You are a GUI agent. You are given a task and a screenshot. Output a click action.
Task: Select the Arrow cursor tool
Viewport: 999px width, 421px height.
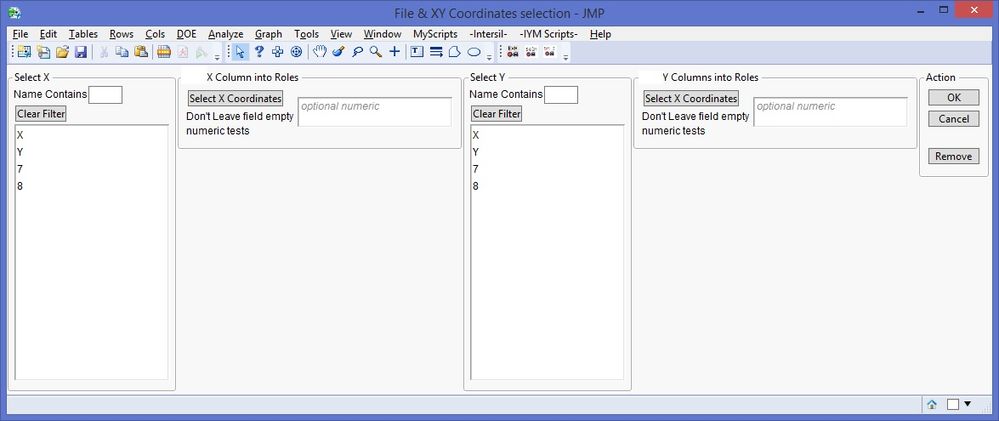pos(240,52)
